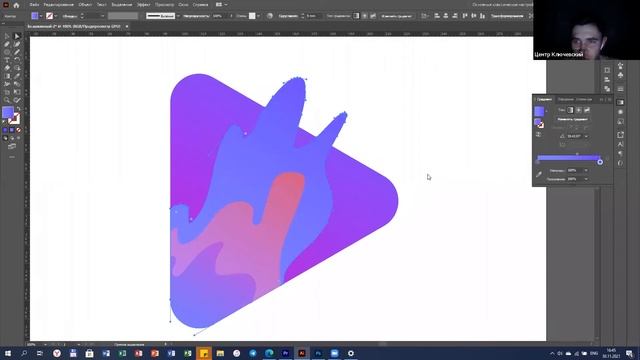
Task: Open the stroke color dropdown in control bar
Action: pos(56,16)
